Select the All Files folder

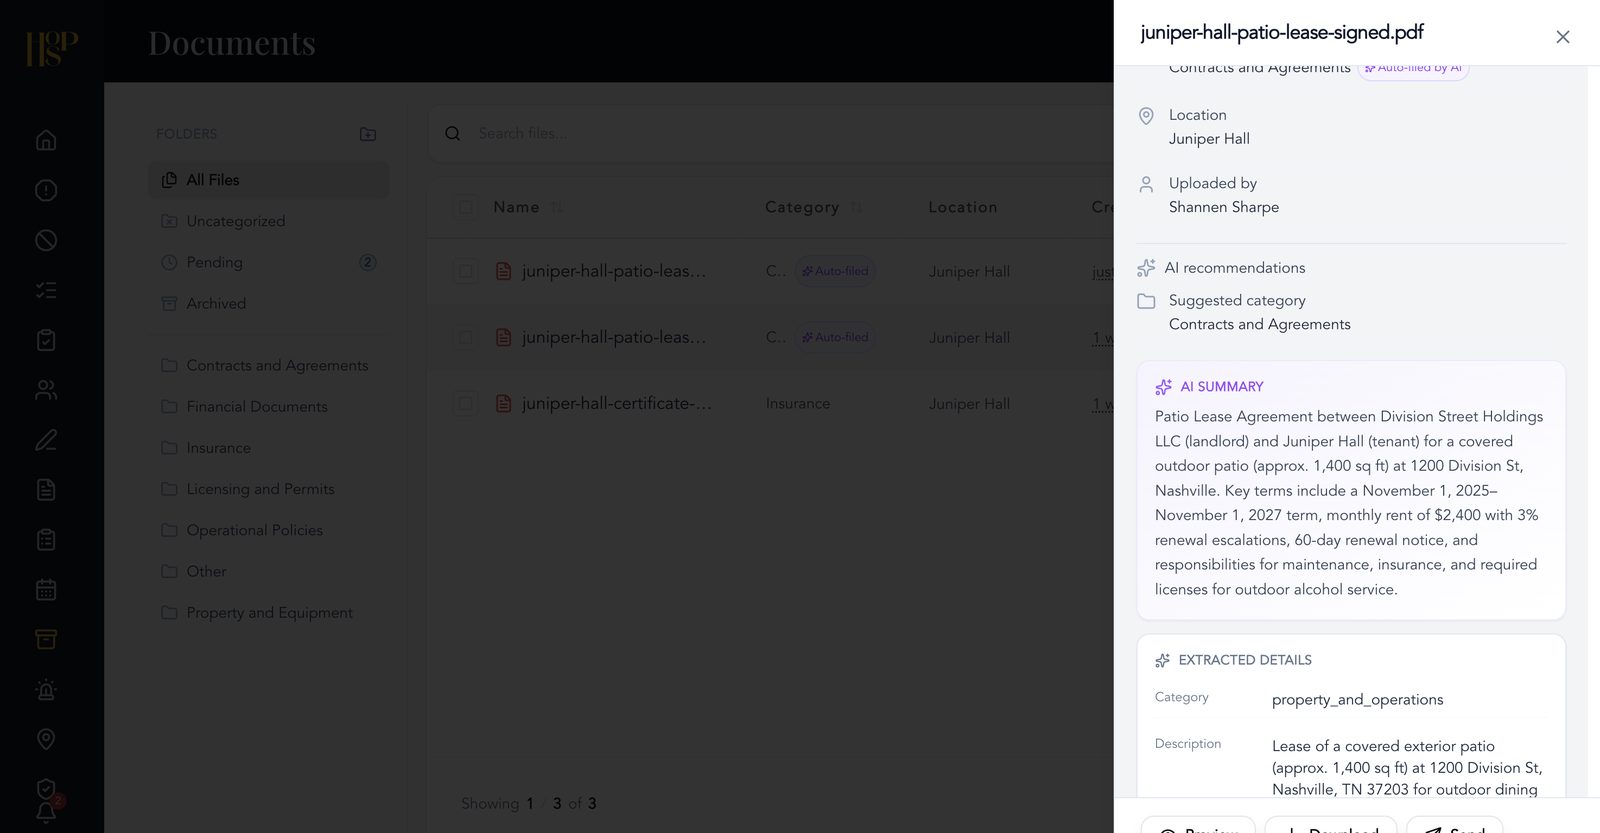[x=269, y=180]
